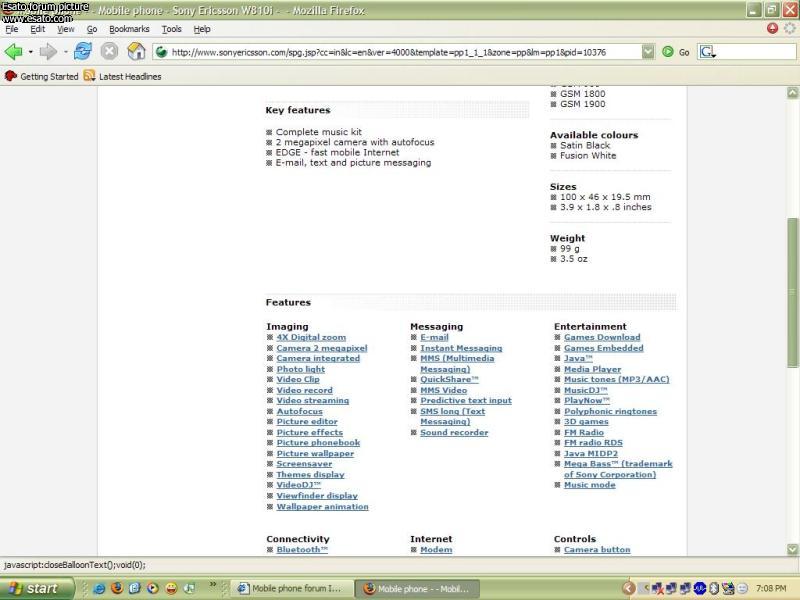Open the address bar URL dropdown
Image resolution: width=800 pixels, height=600 pixels.
(647, 52)
